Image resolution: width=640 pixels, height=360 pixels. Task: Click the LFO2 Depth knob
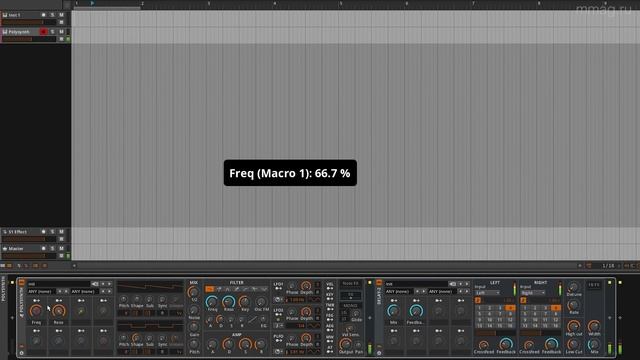tap(306, 312)
